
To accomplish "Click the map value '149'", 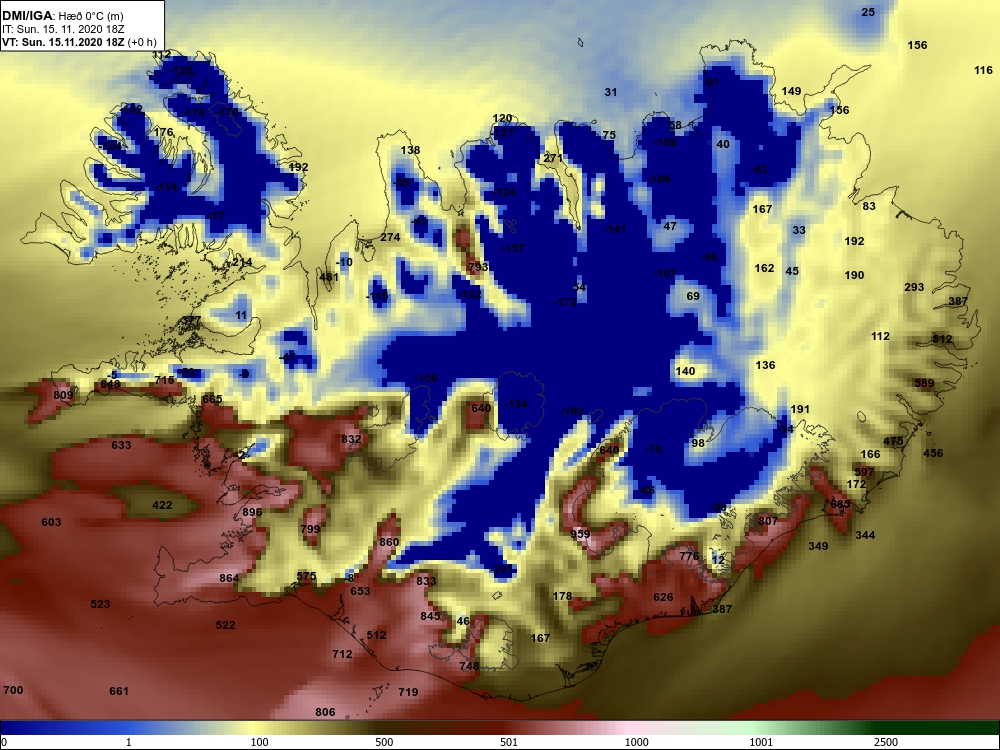I will click(x=791, y=91).
